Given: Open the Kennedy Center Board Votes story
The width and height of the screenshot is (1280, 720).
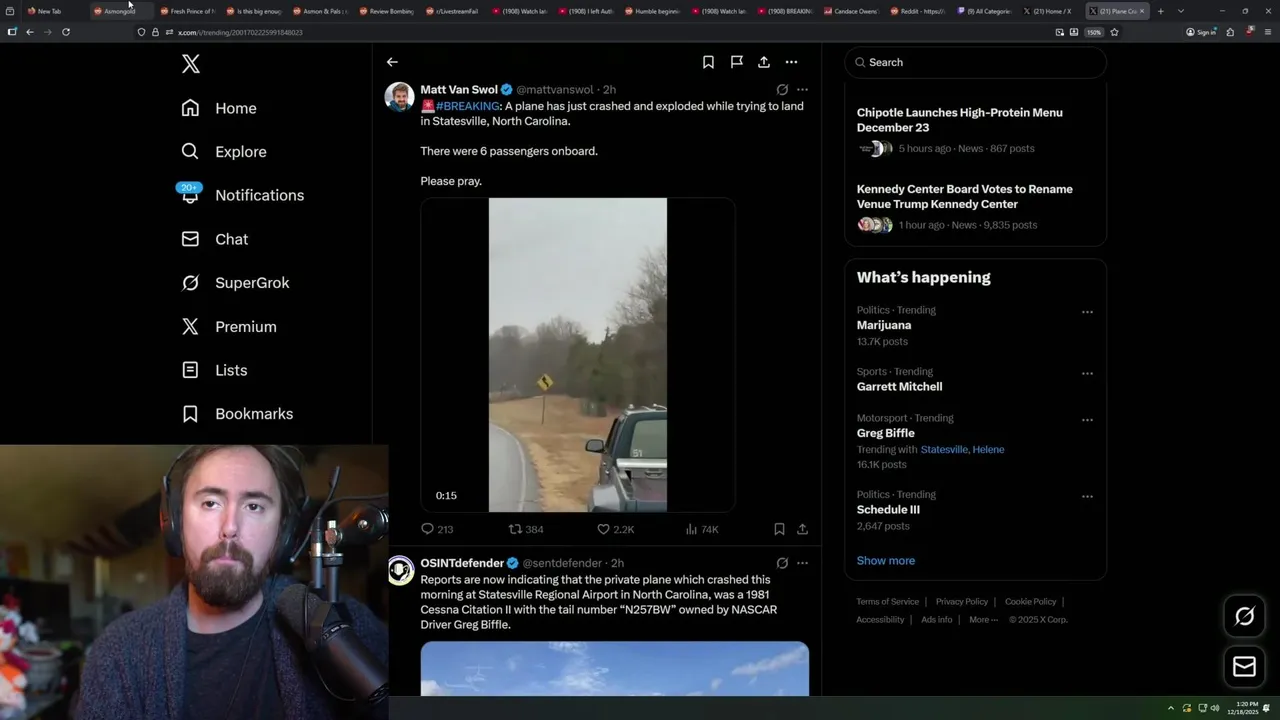Looking at the screenshot, I should pyautogui.click(x=964, y=196).
